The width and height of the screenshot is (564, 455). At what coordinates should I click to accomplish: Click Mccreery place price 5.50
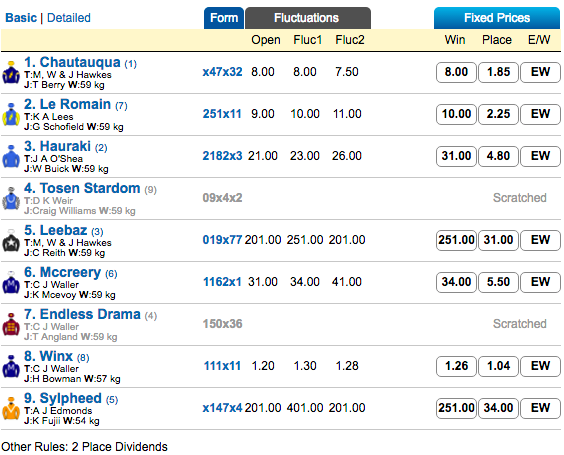(498, 282)
